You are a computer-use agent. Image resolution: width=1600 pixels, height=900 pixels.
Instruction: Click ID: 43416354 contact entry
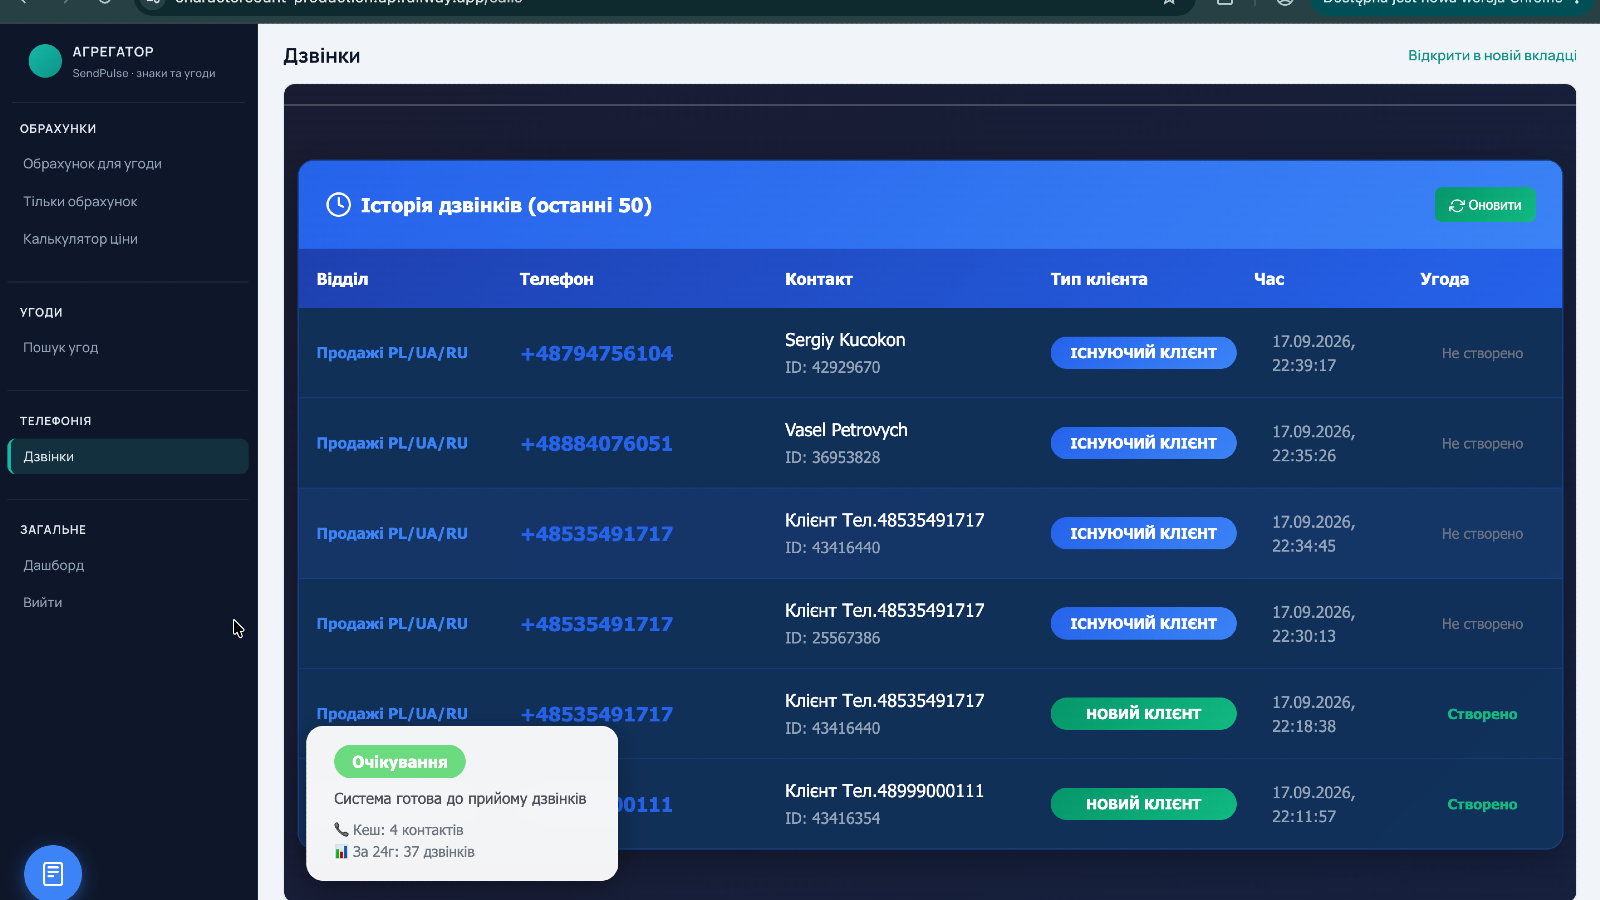[833, 818]
